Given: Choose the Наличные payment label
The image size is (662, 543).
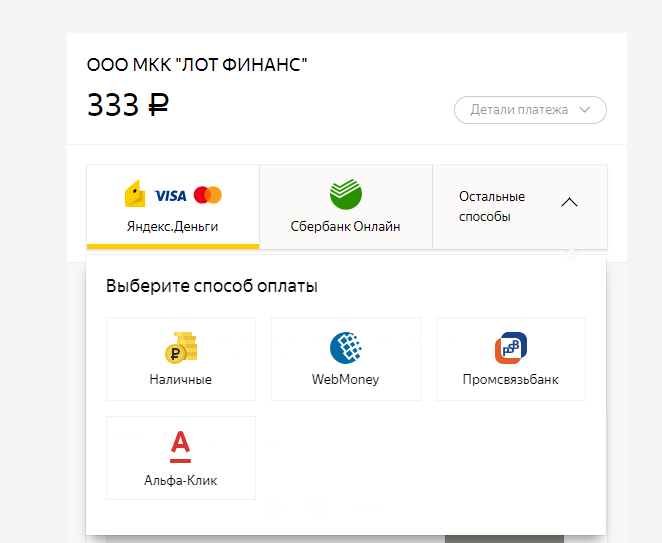Looking at the screenshot, I should tap(181, 380).
